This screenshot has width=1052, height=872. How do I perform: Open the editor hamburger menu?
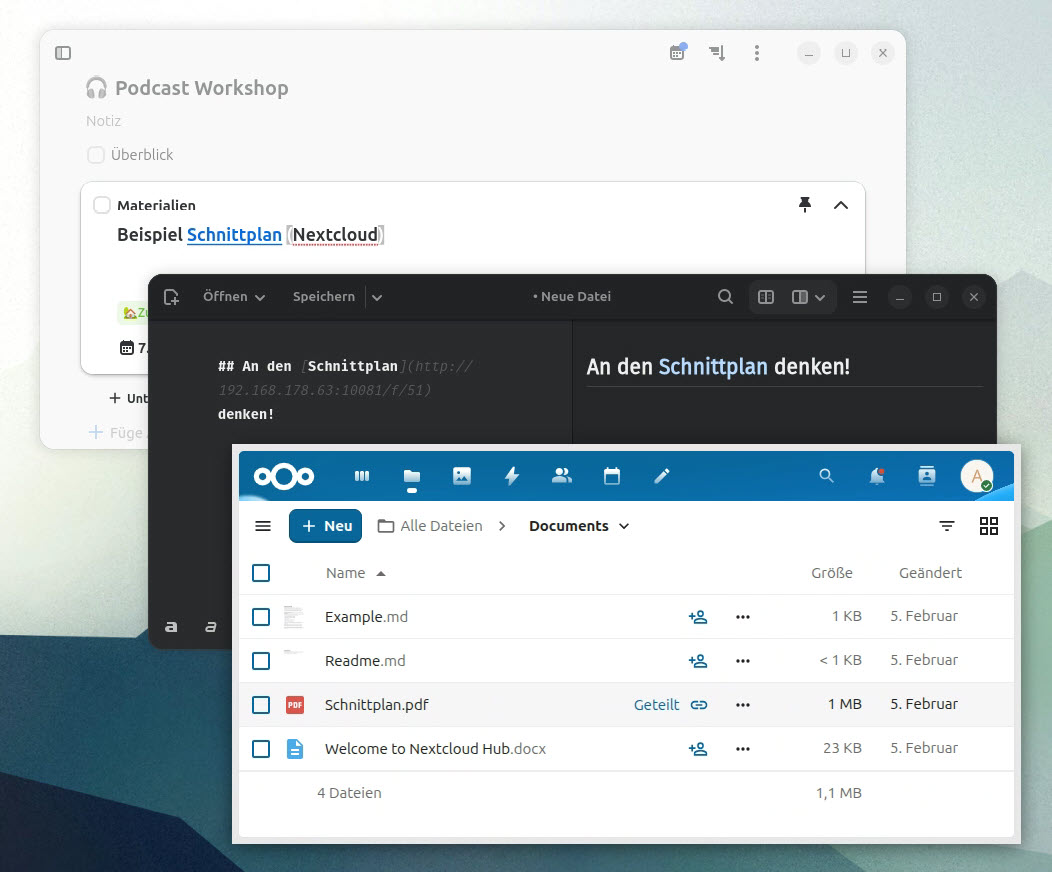[x=859, y=297]
